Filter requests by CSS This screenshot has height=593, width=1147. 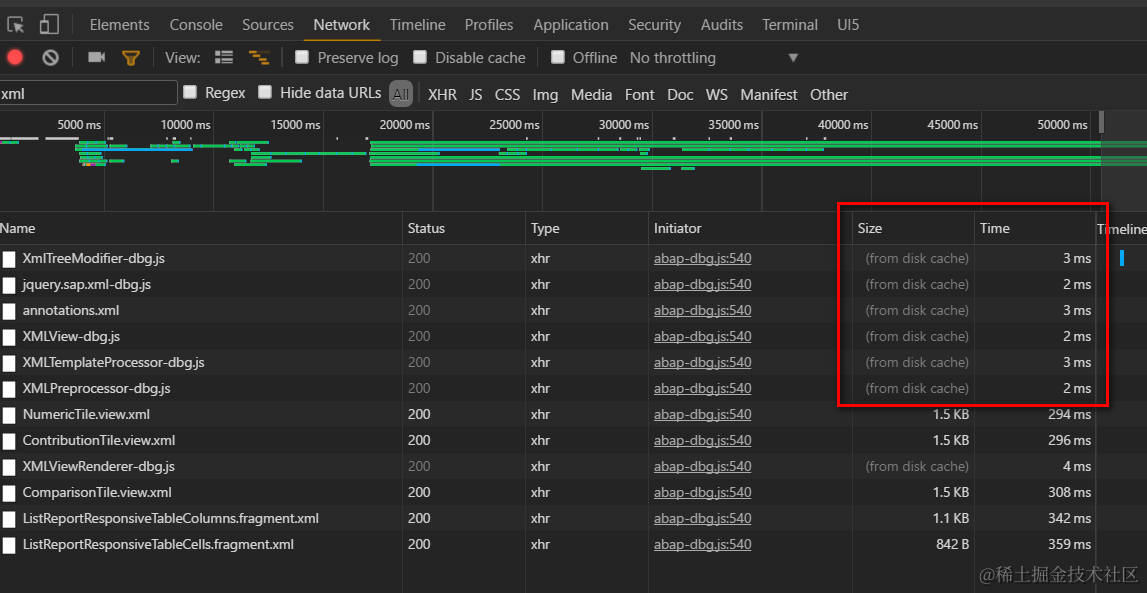click(x=508, y=94)
